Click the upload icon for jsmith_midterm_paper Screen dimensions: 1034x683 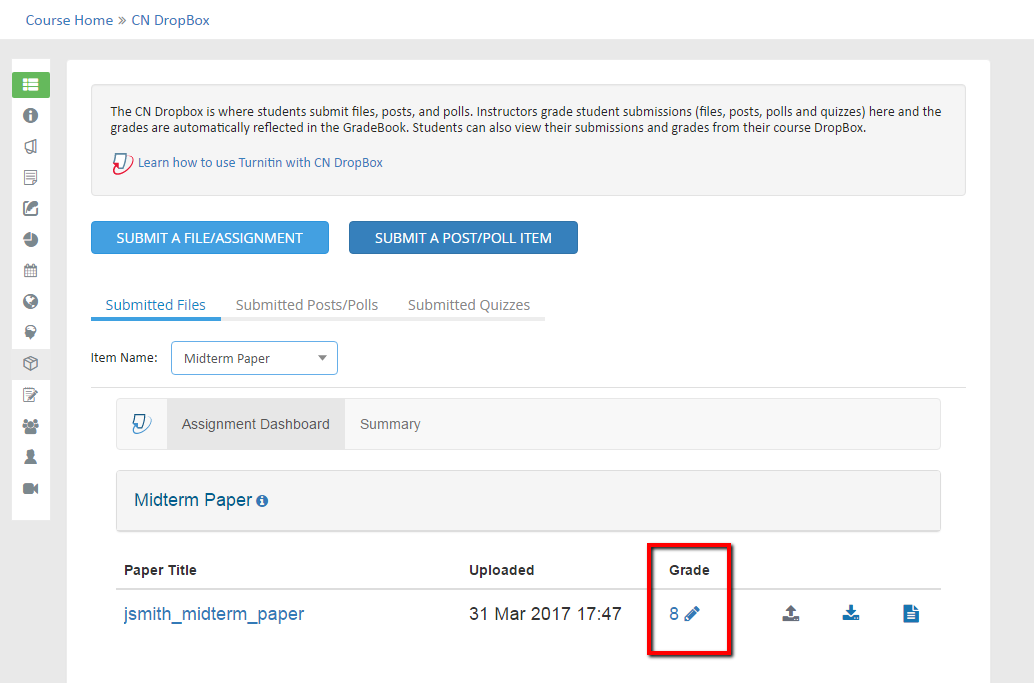click(x=791, y=614)
